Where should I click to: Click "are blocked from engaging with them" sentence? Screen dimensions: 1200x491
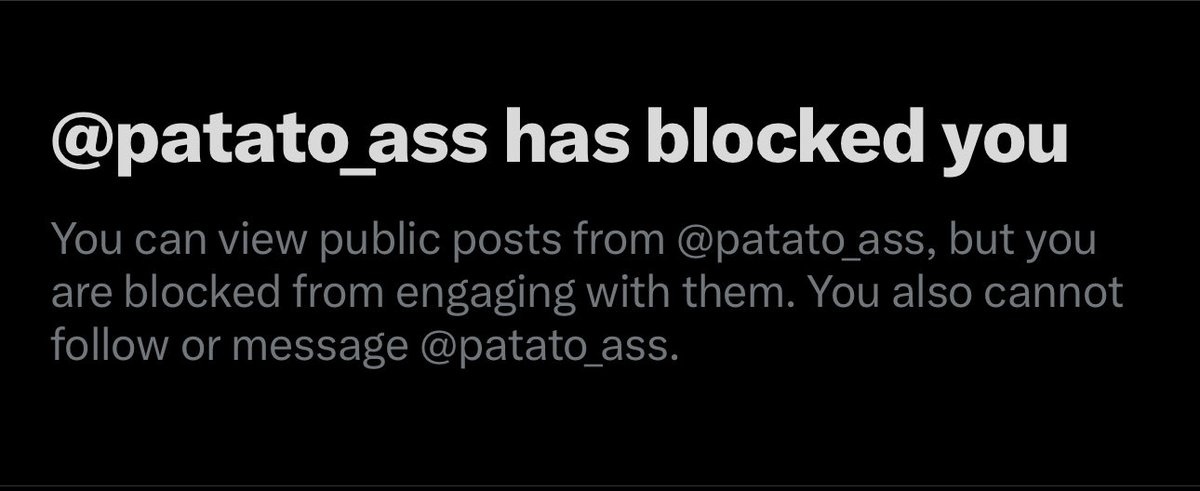[427, 294]
